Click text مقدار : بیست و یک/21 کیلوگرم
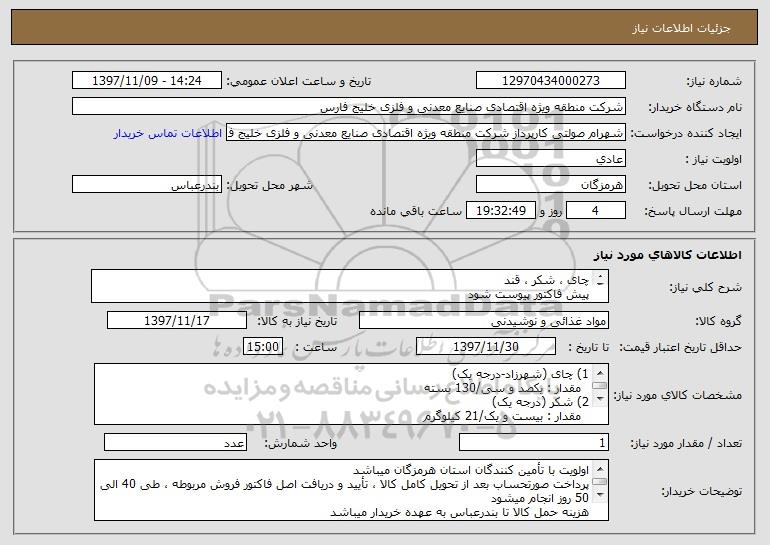 (503, 416)
